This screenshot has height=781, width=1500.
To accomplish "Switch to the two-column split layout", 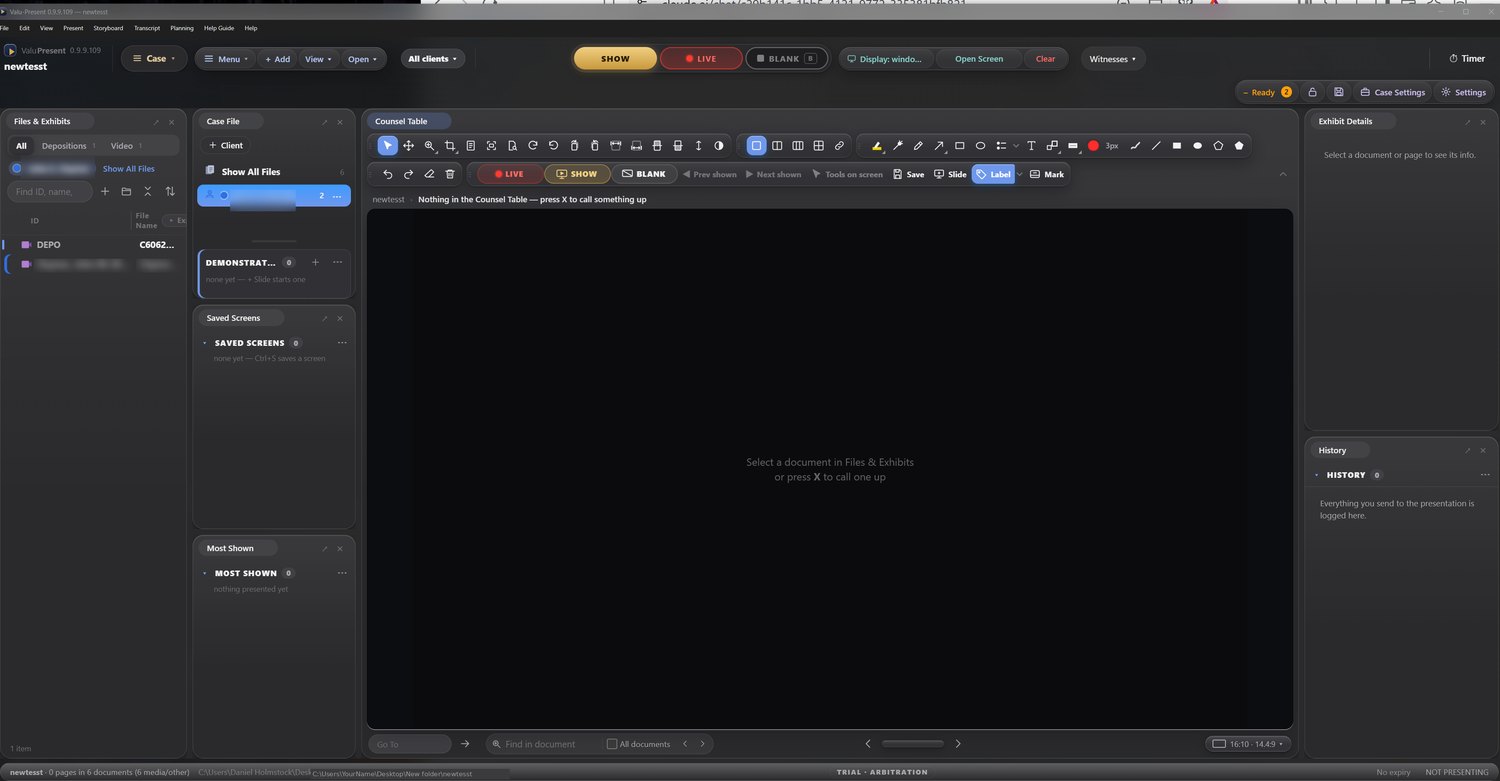I will [x=777, y=146].
